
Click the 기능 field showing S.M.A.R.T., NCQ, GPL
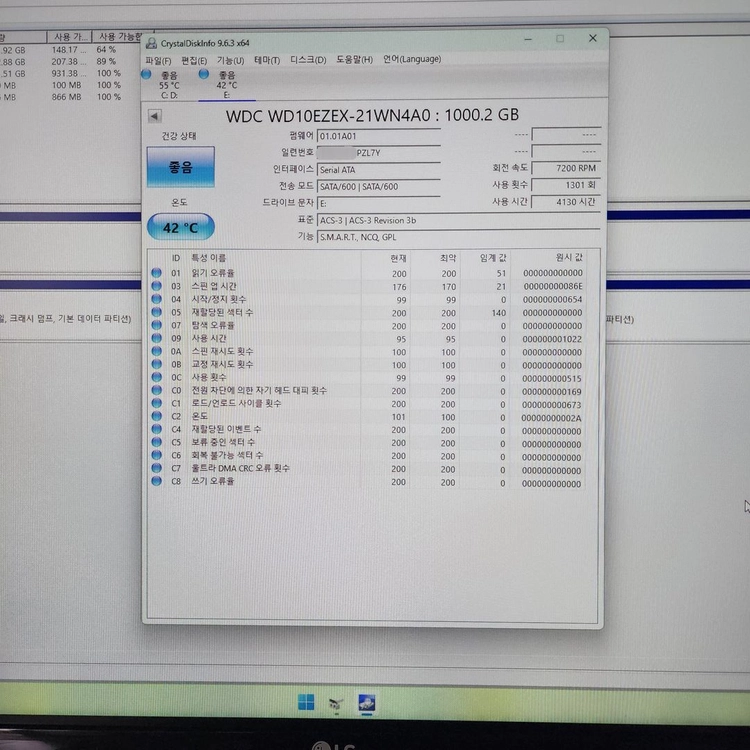(459, 237)
